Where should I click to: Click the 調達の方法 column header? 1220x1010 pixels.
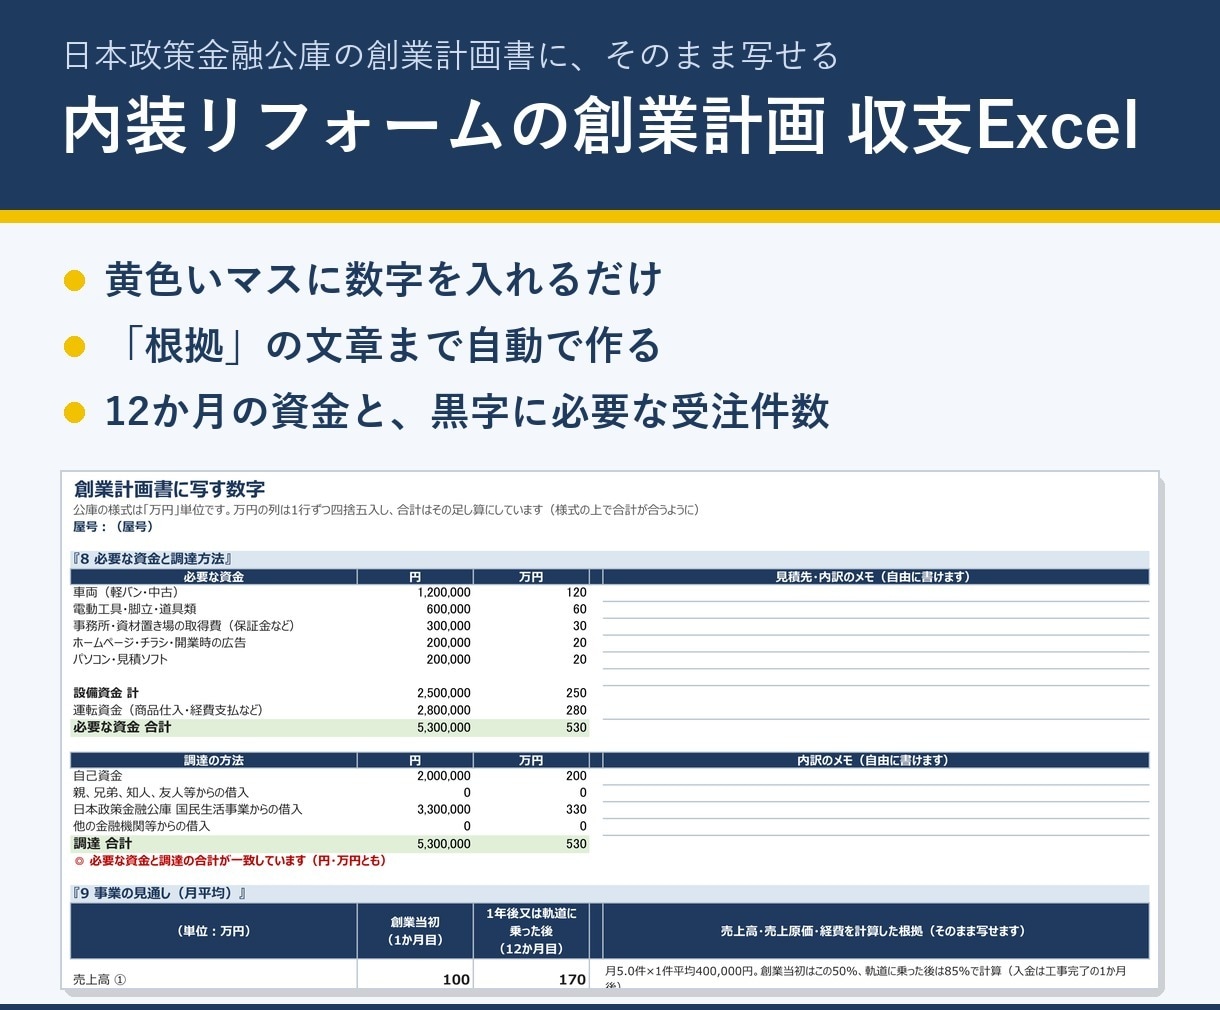[x=214, y=760]
